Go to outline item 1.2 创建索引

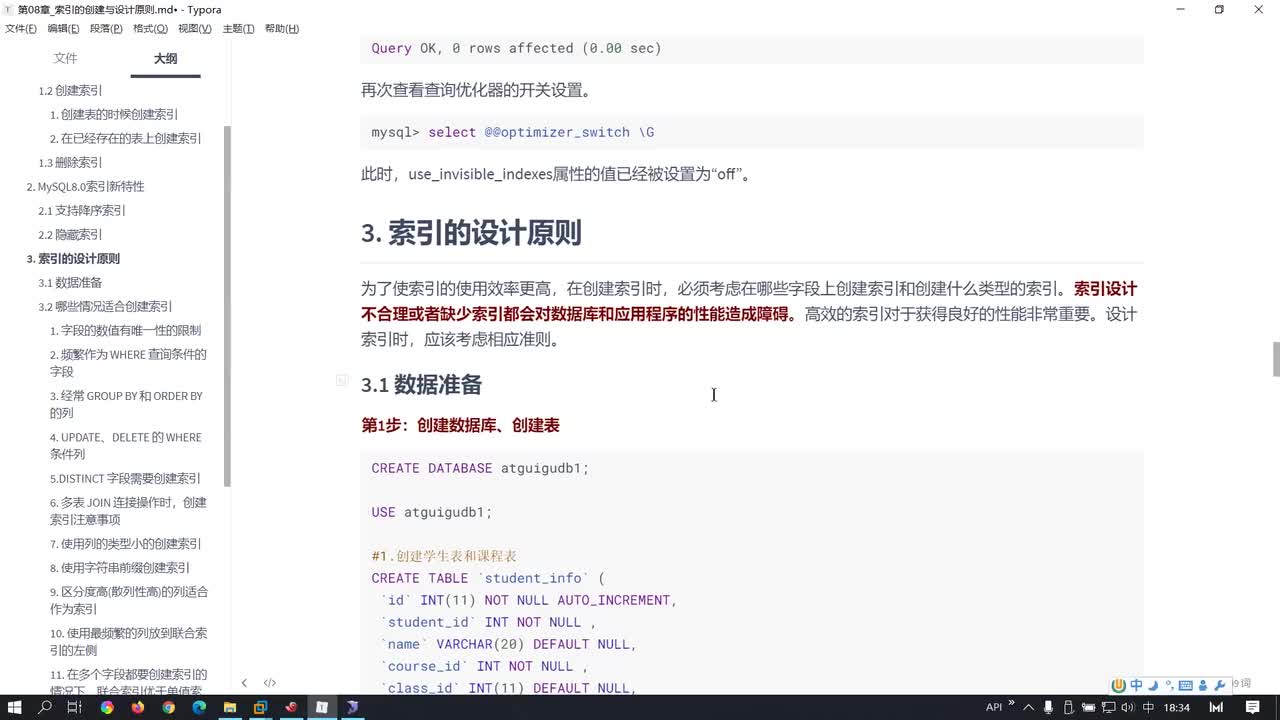coord(70,90)
